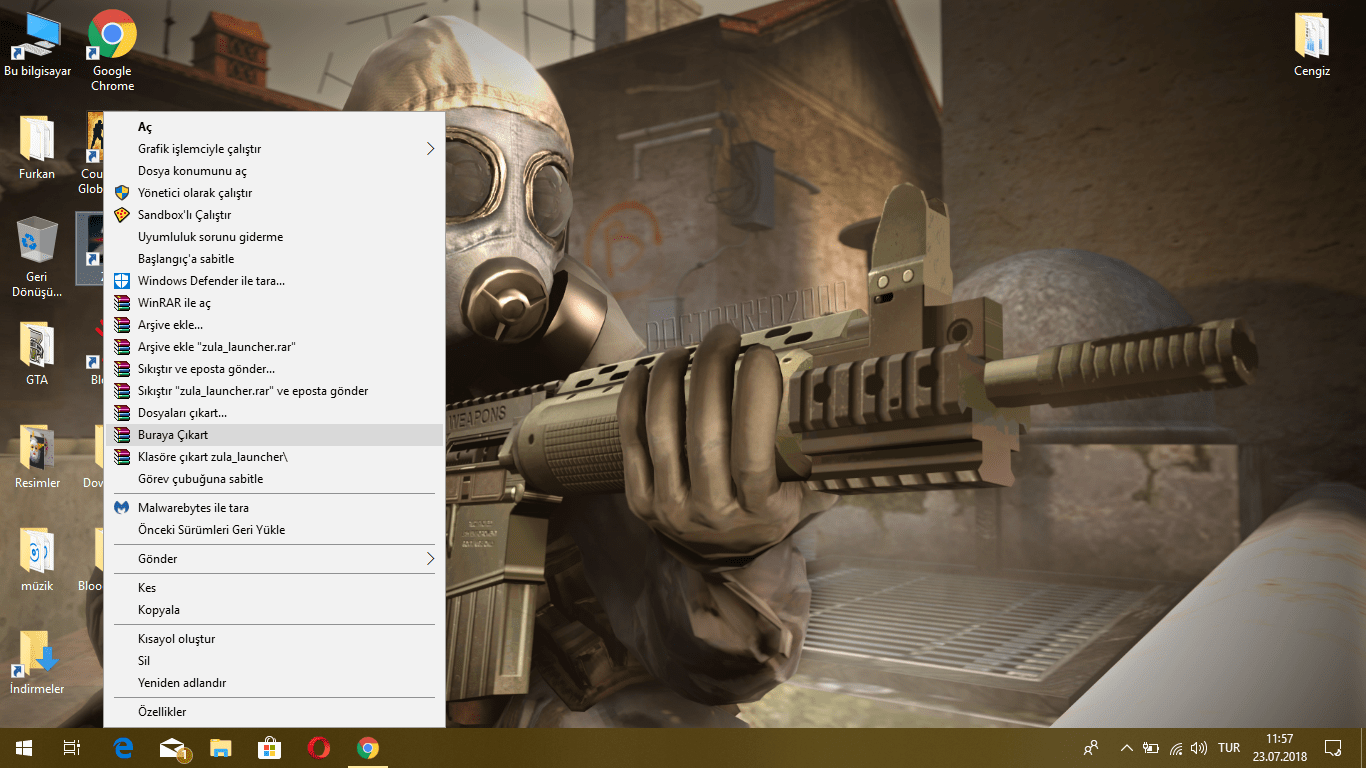
Task: Open Özellikler from the context menu
Action: (274, 712)
